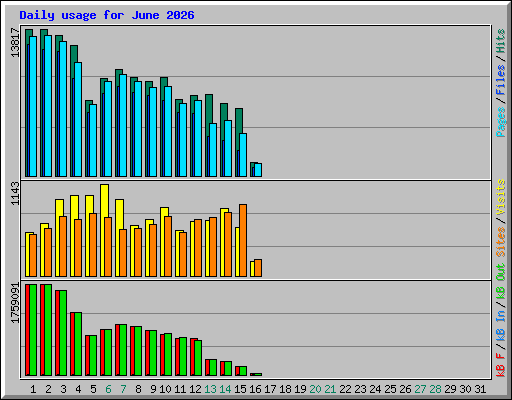512x400 pixels.
Task: Click green weekend day 21 label
Action: (x=330, y=389)
